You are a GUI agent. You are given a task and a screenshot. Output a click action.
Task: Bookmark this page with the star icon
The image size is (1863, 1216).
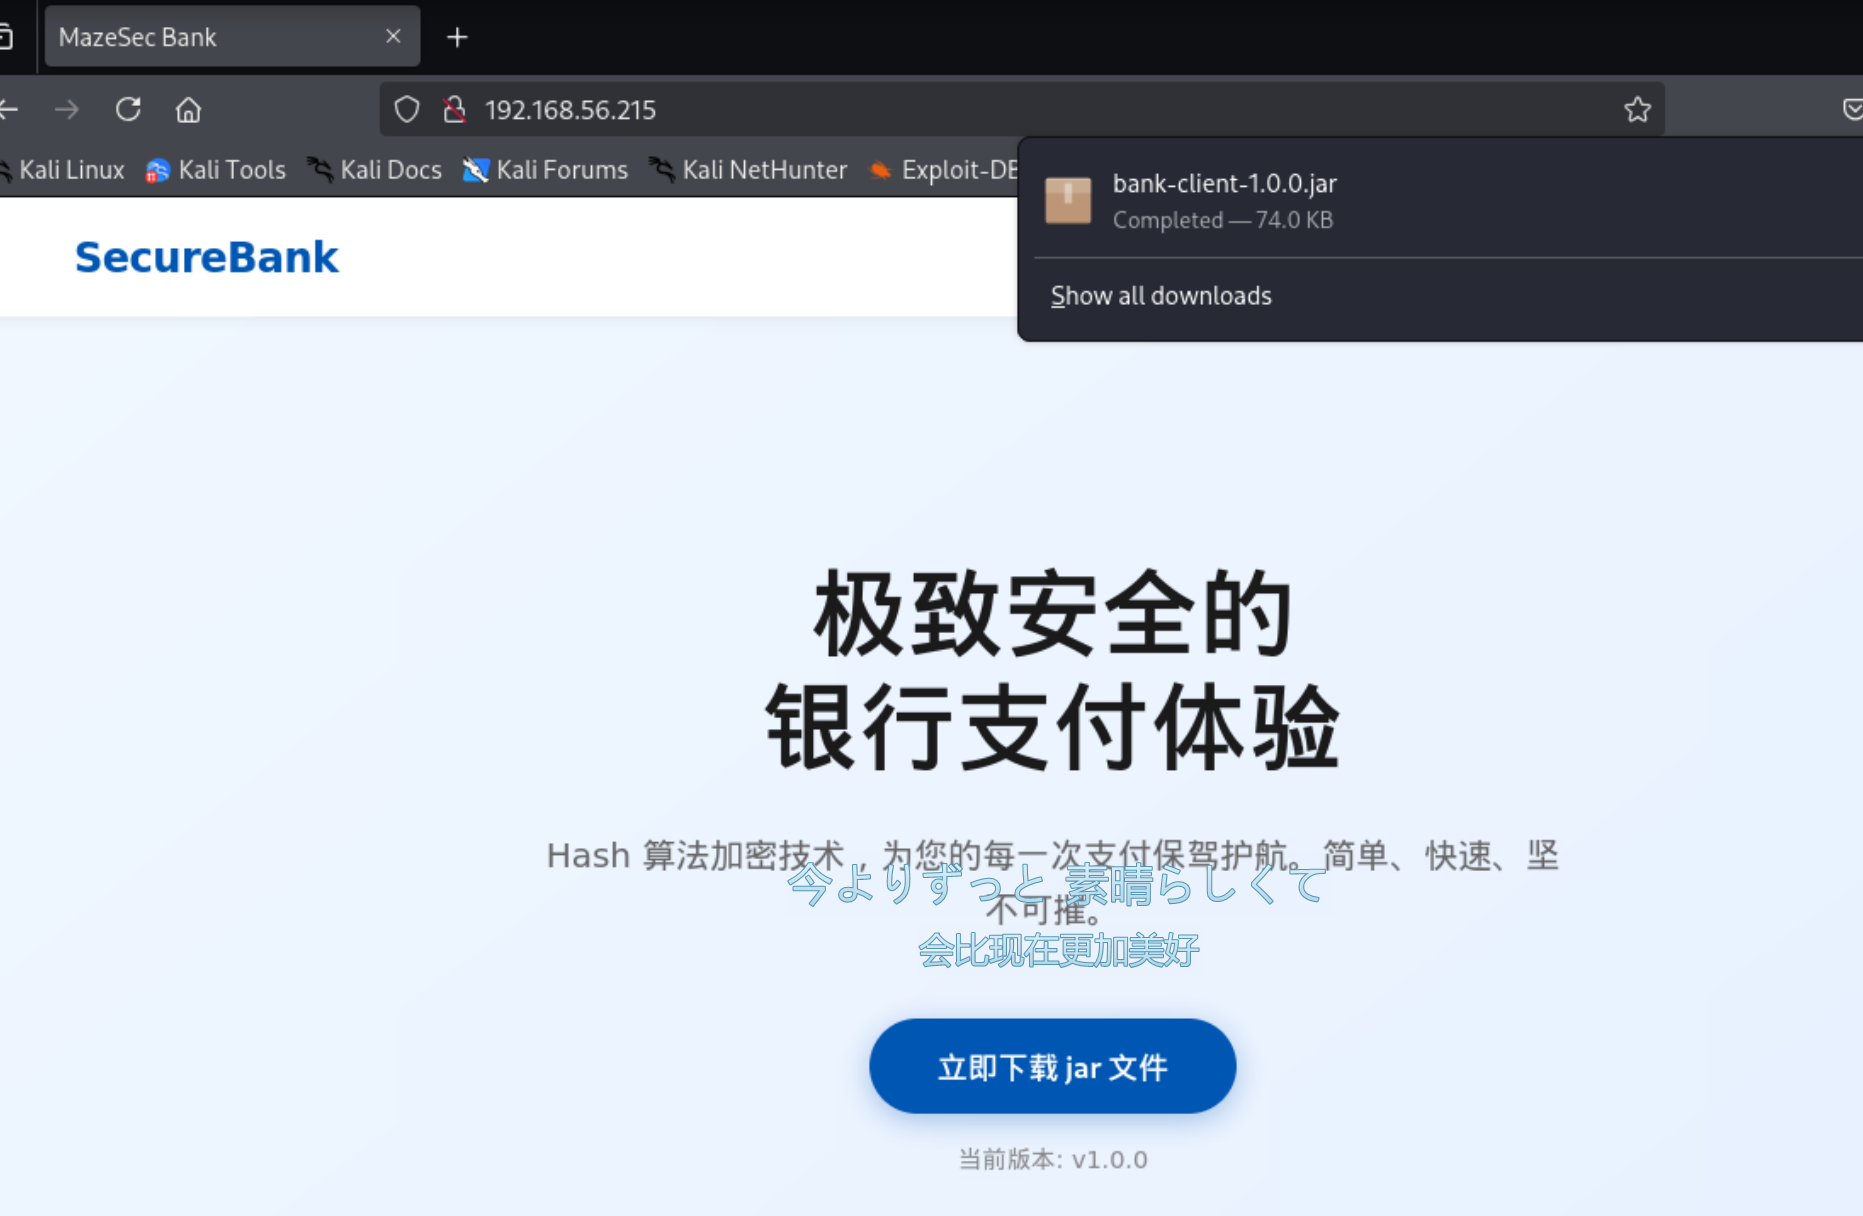pyautogui.click(x=1637, y=109)
